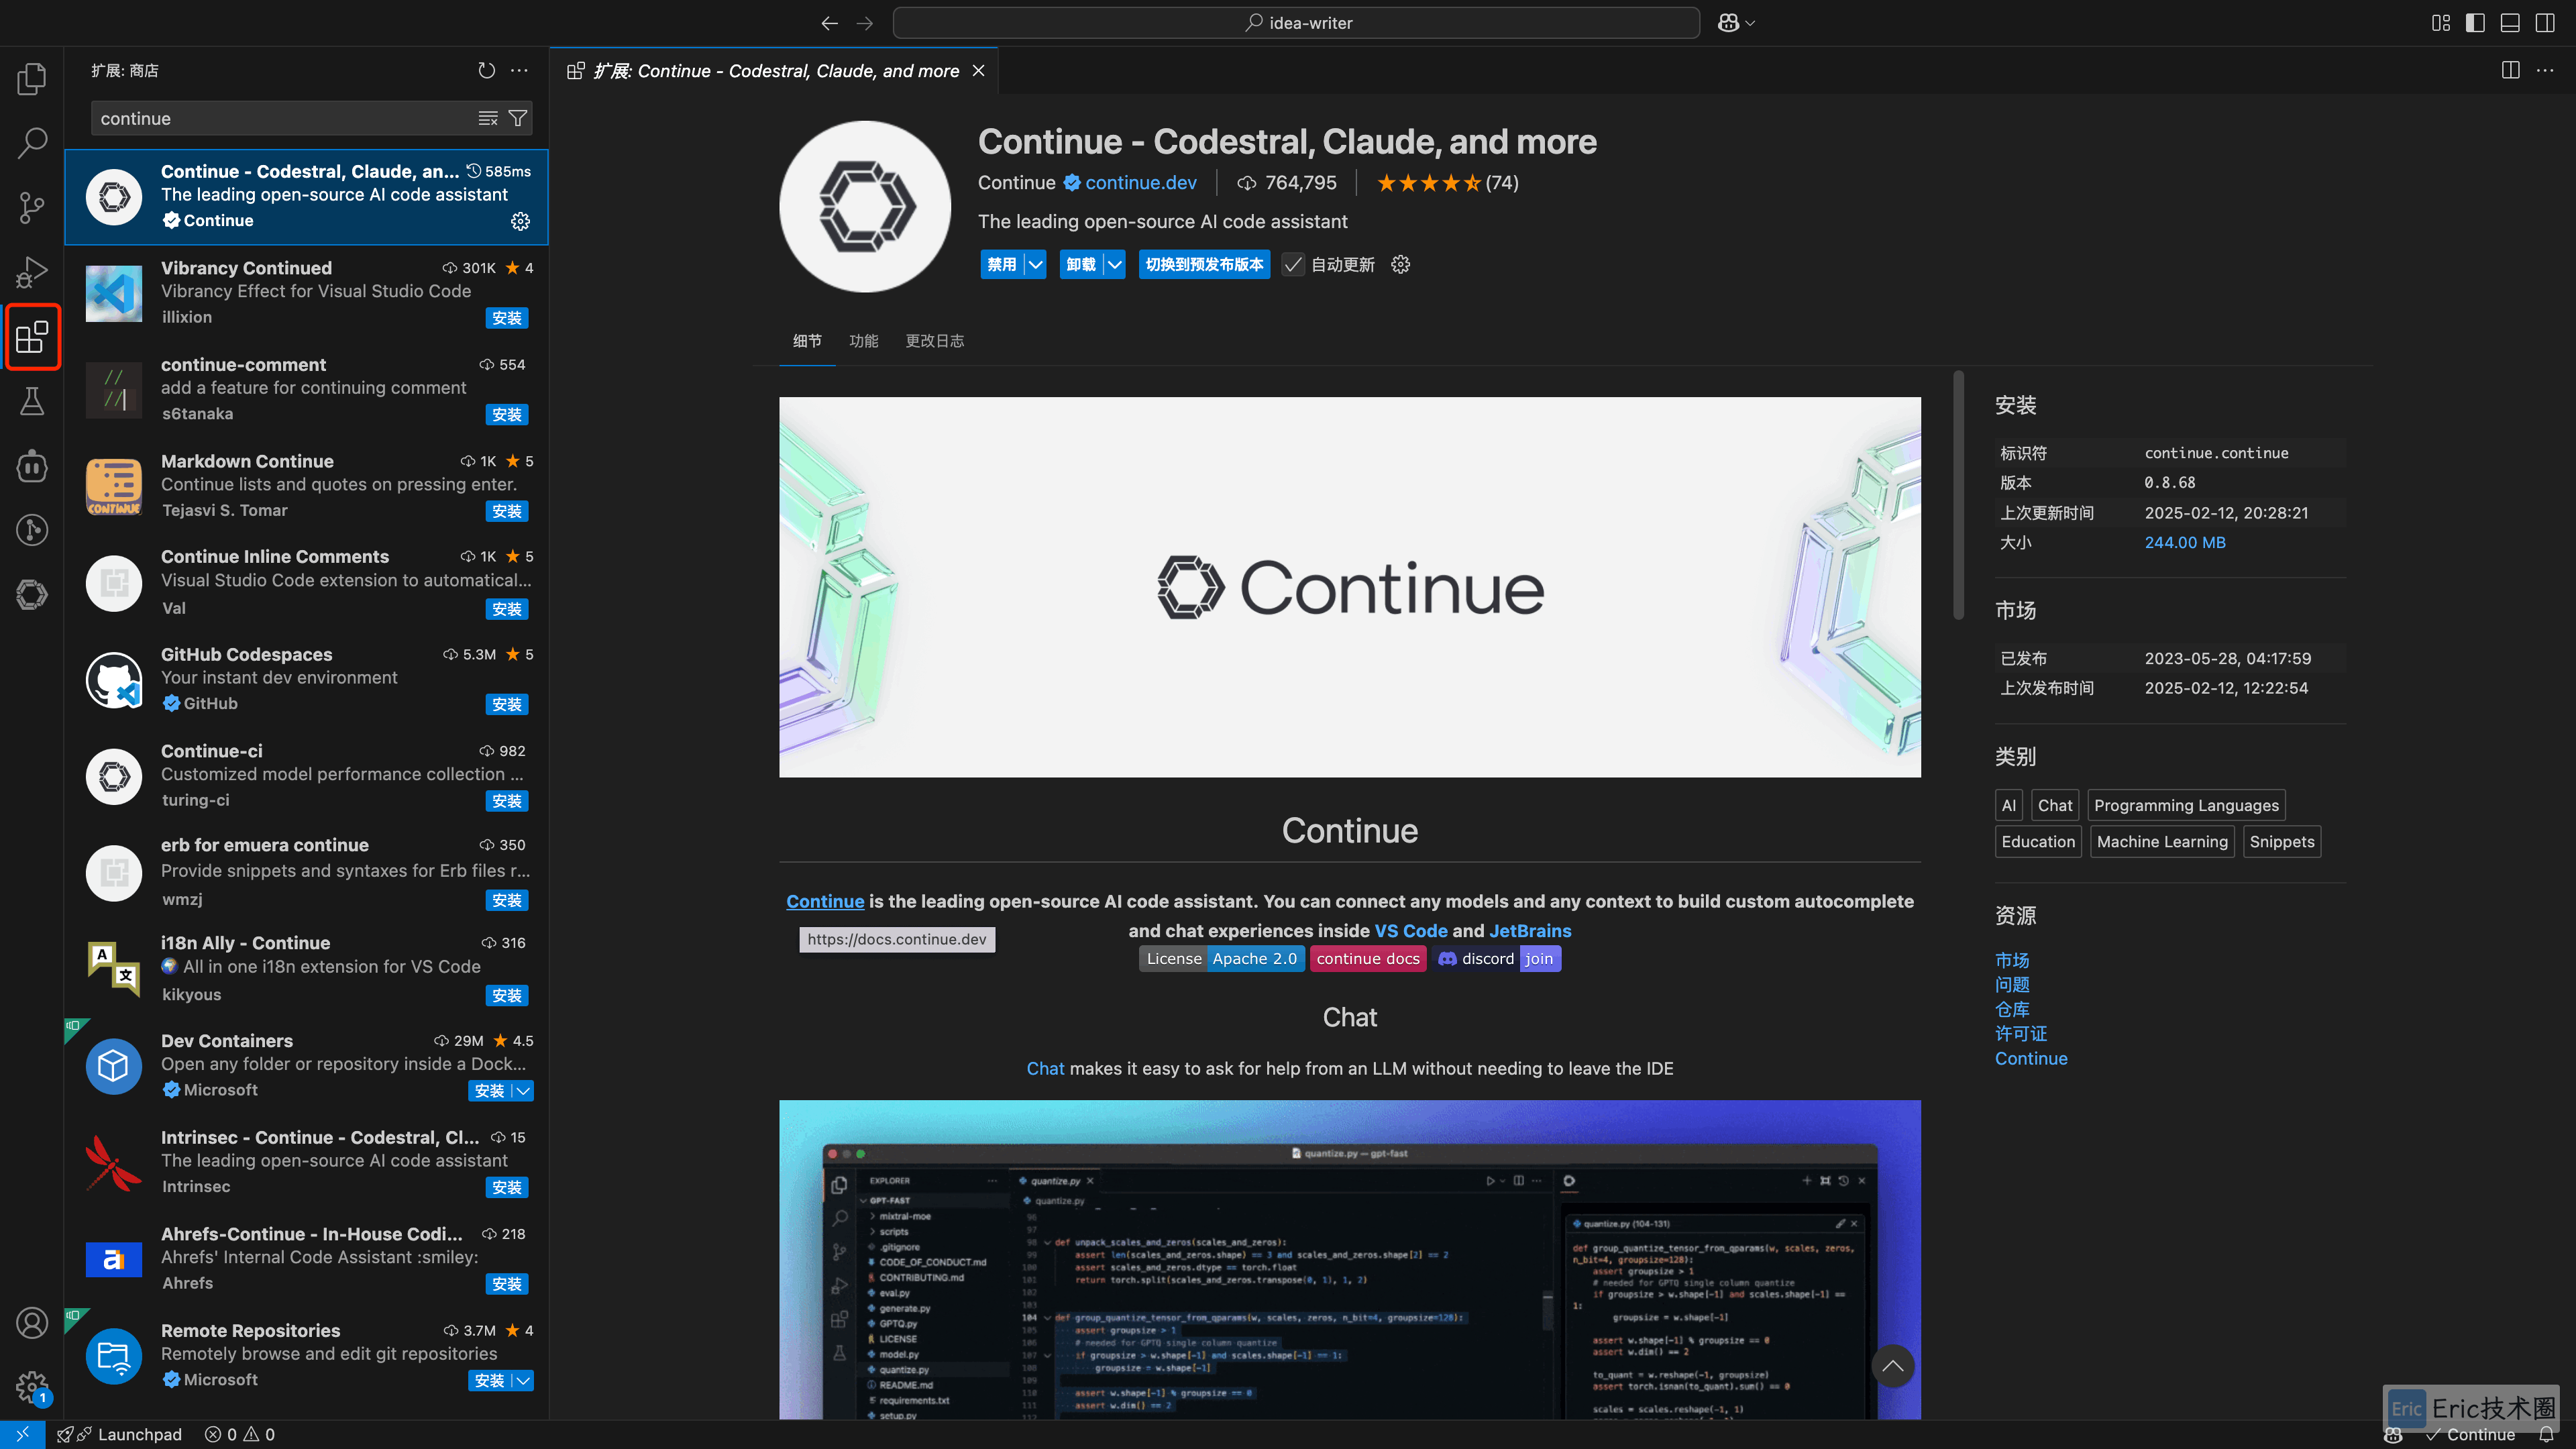Open the extension filter funnel

pyautogui.click(x=518, y=118)
